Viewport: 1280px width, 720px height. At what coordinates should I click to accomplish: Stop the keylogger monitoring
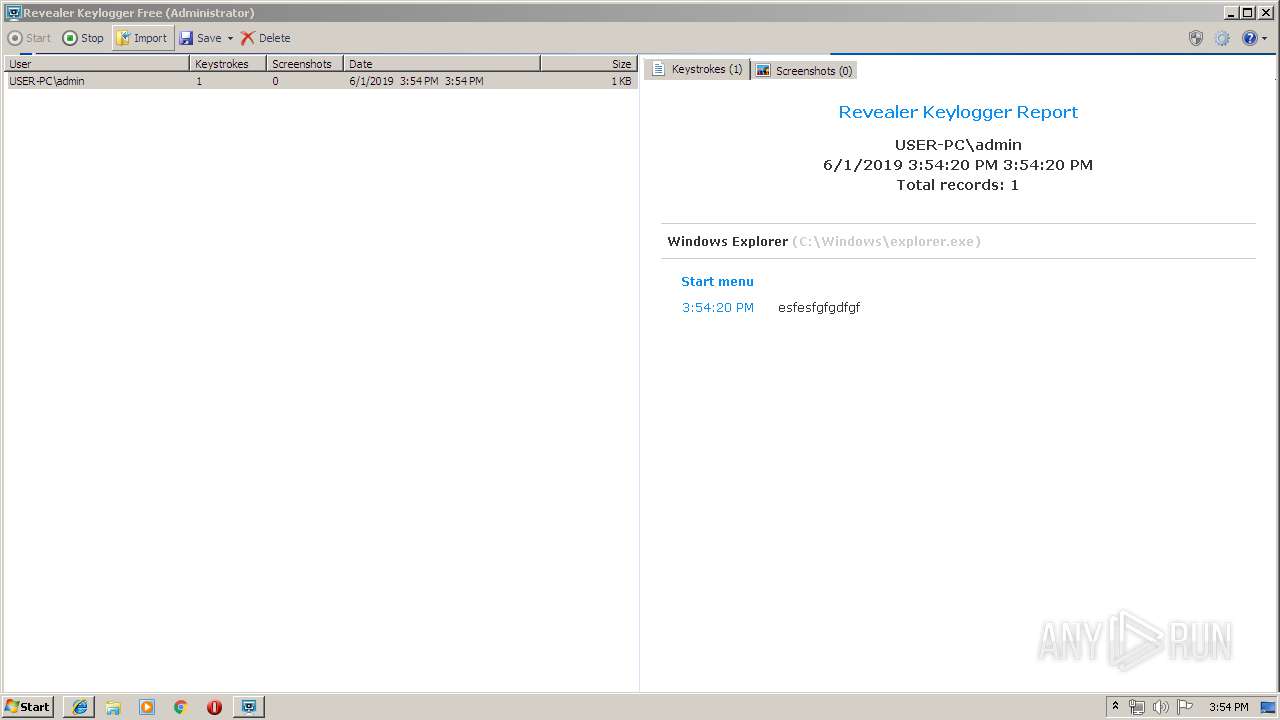click(x=83, y=38)
